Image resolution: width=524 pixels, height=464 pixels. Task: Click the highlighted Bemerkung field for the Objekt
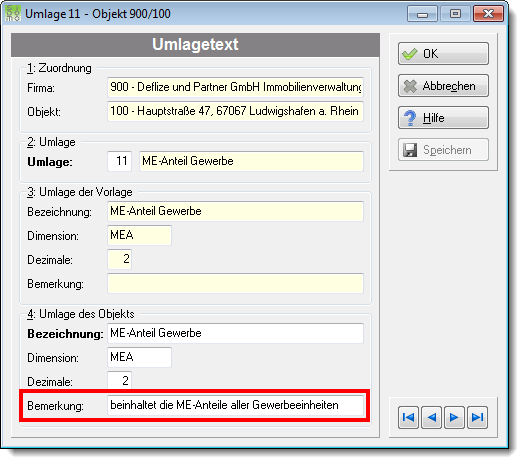[235, 405]
